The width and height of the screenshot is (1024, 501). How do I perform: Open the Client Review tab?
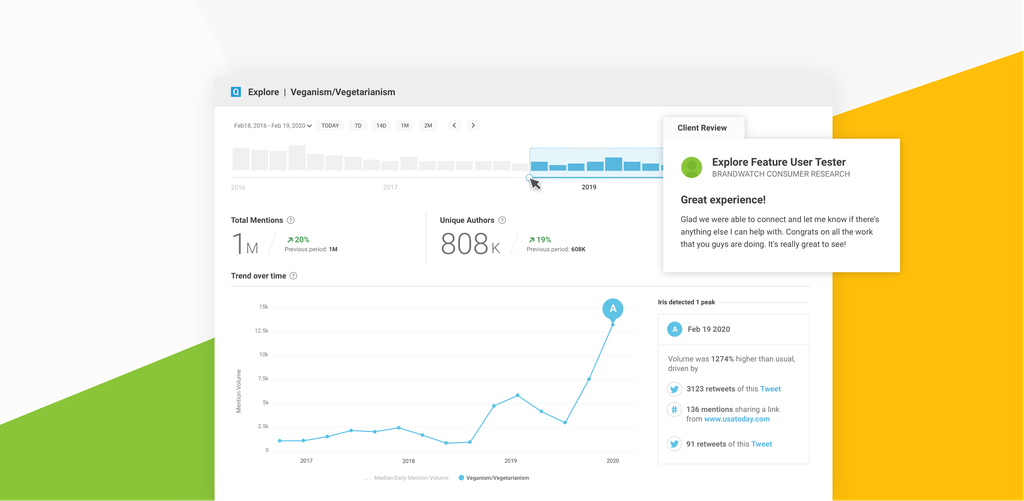702,128
